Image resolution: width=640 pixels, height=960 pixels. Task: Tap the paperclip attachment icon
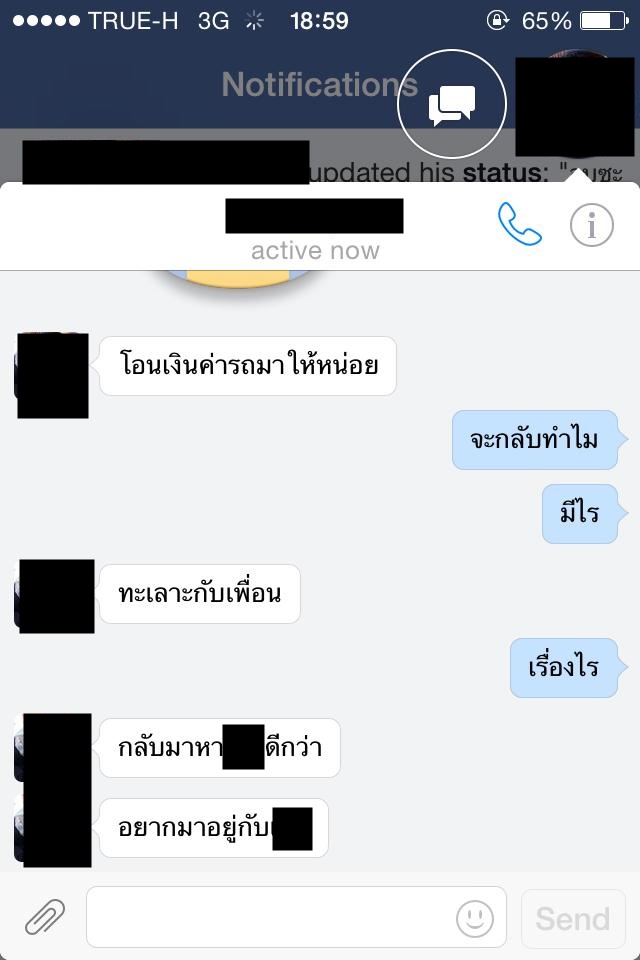(45, 916)
